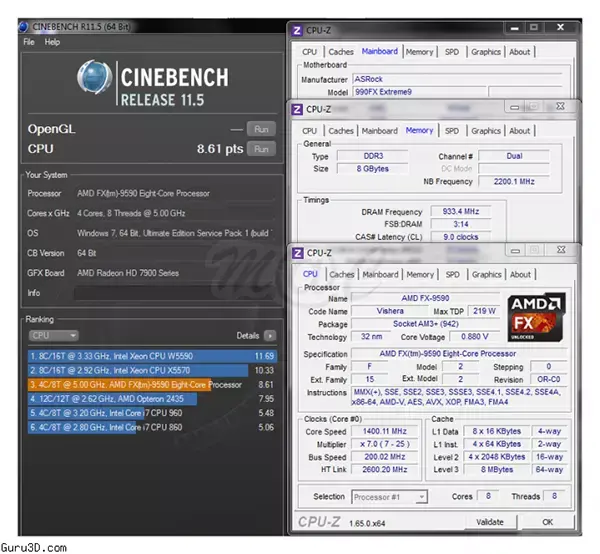The width and height of the screenshot is (600, 554).
Task: Open About tab in bottom CPU-Z window
Action: tap(520, 274)
